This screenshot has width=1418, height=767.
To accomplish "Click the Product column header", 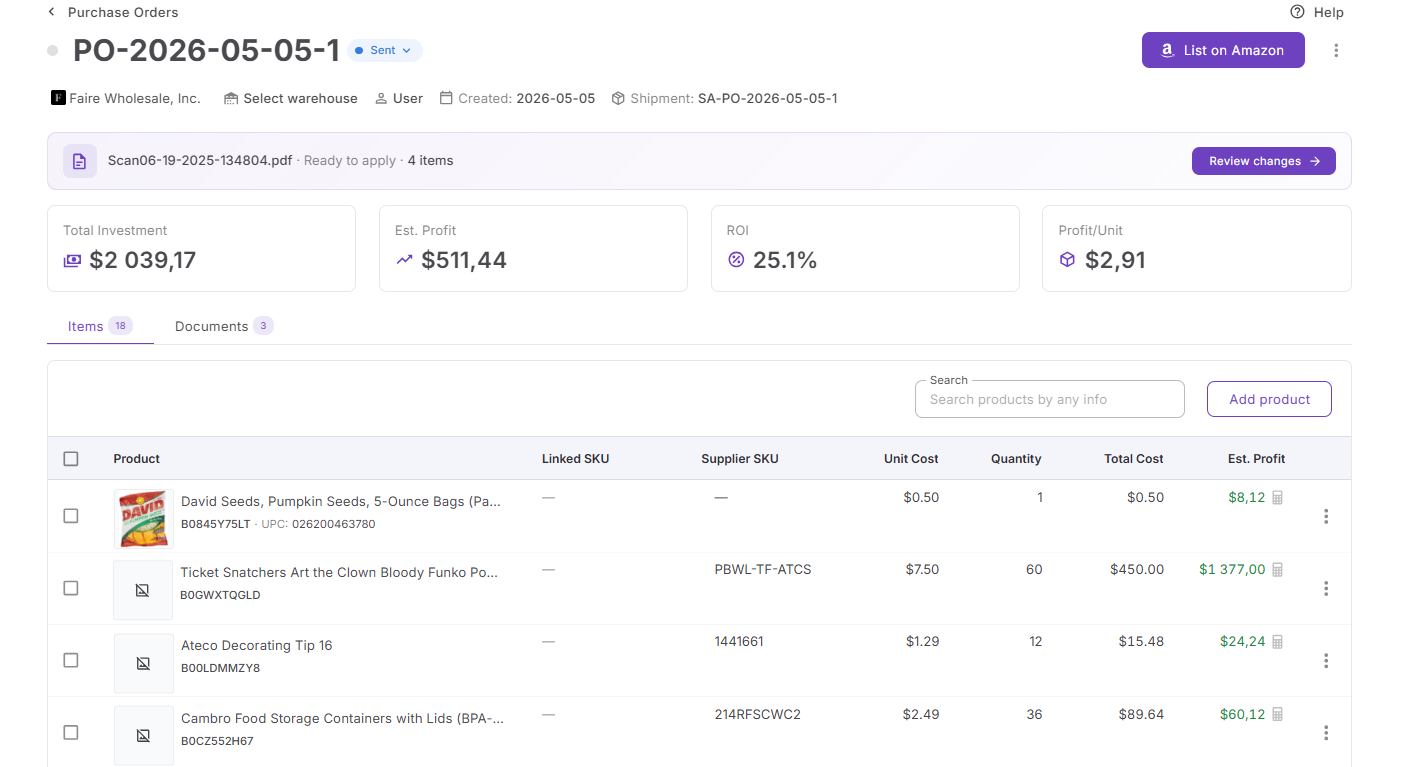I will click(x=137, y=458).
